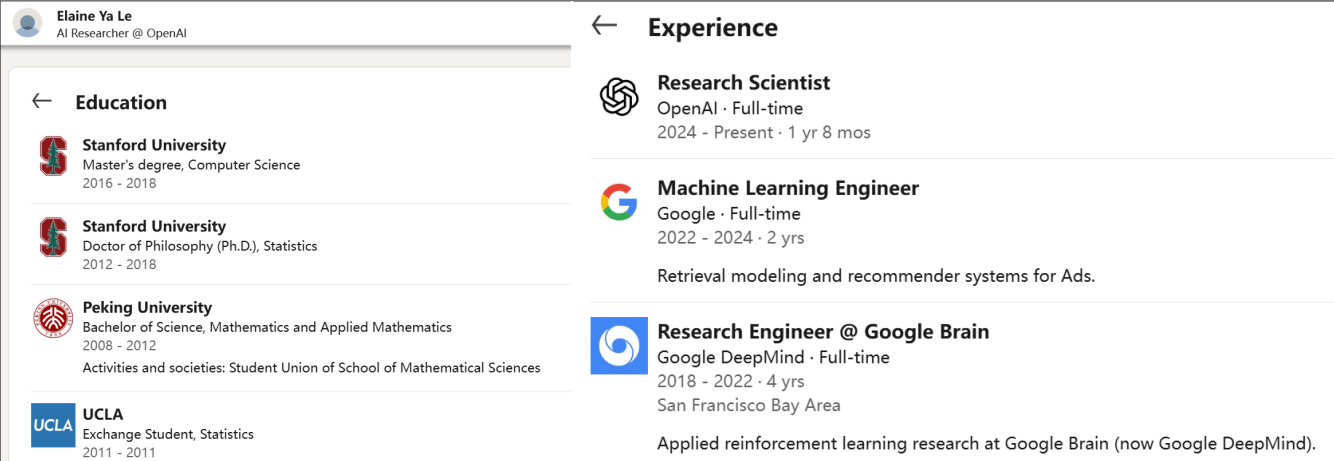
Task: Open the Stanford logo for Master's degree
Action: pos(53,157)
